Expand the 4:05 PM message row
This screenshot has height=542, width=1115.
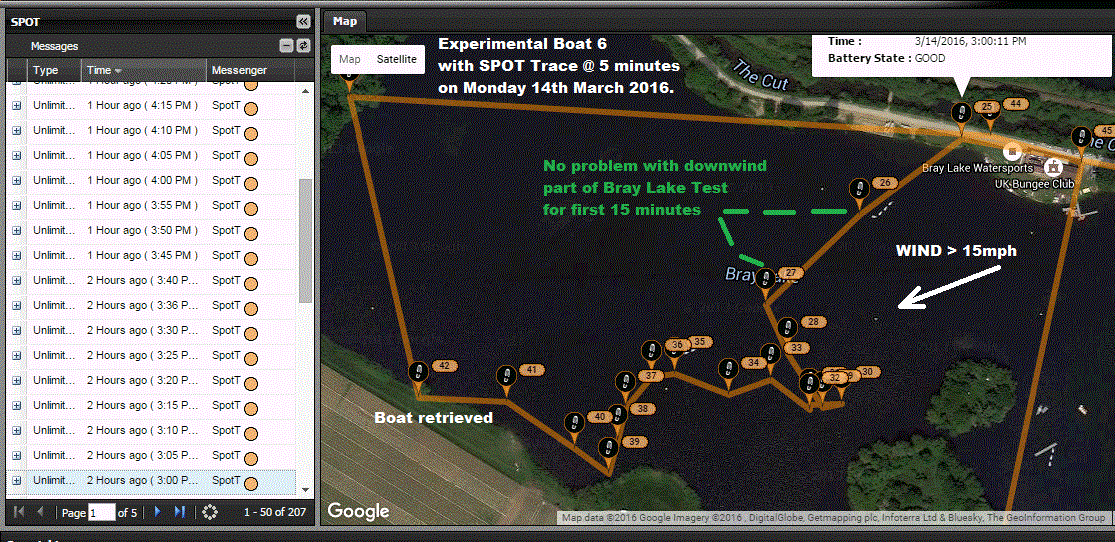pos(16,155)
